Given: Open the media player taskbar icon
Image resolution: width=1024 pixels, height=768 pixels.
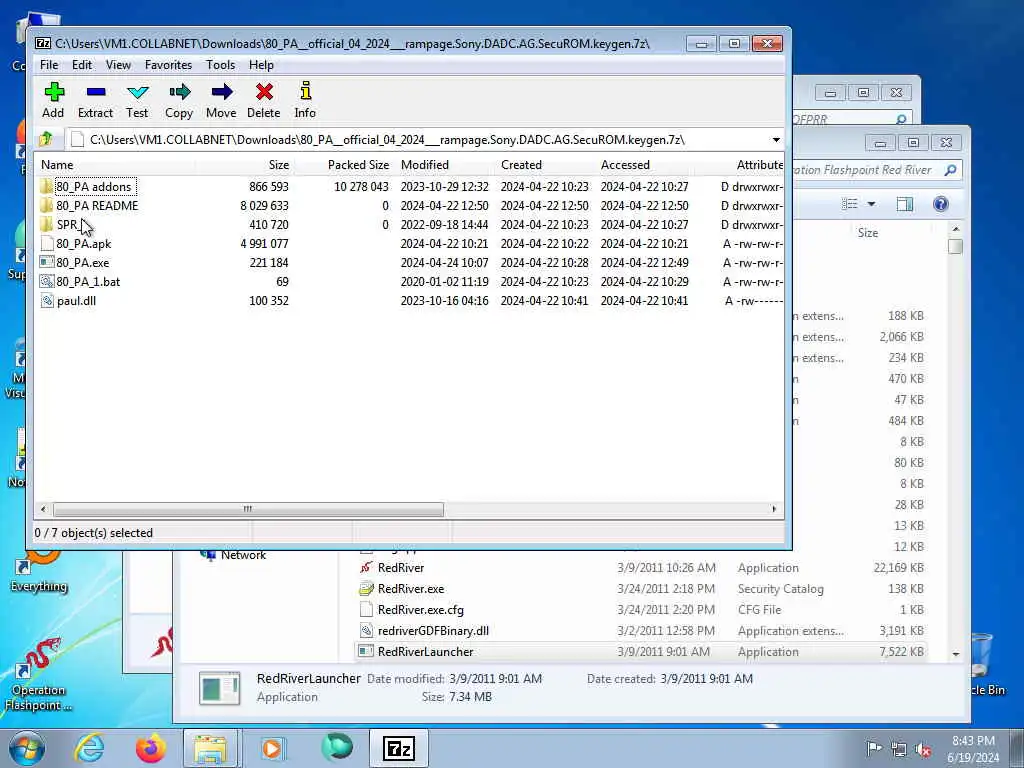Looking at the screenshot, I should point(272,748).
